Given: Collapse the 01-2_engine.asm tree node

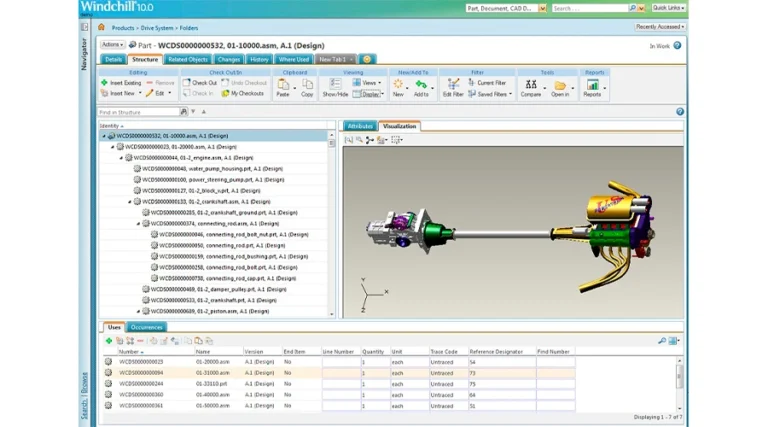Looking at the screenshot, I should (121, 158).
